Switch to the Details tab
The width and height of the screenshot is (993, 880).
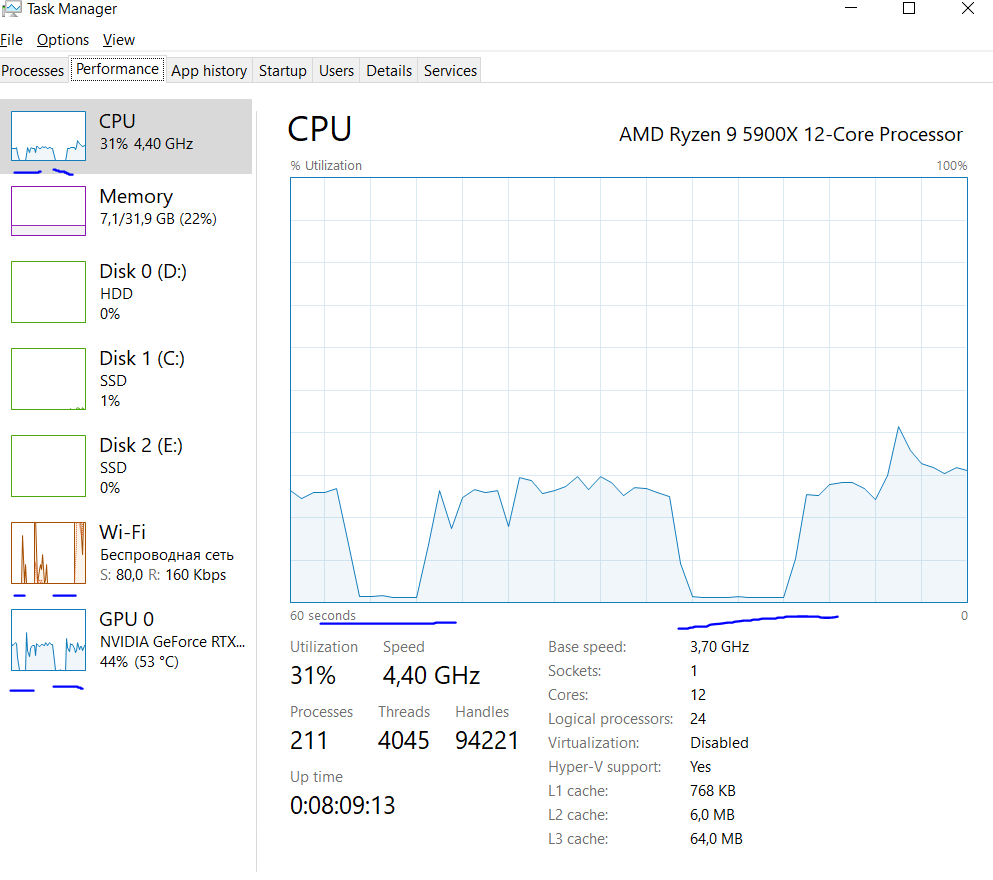389,71
